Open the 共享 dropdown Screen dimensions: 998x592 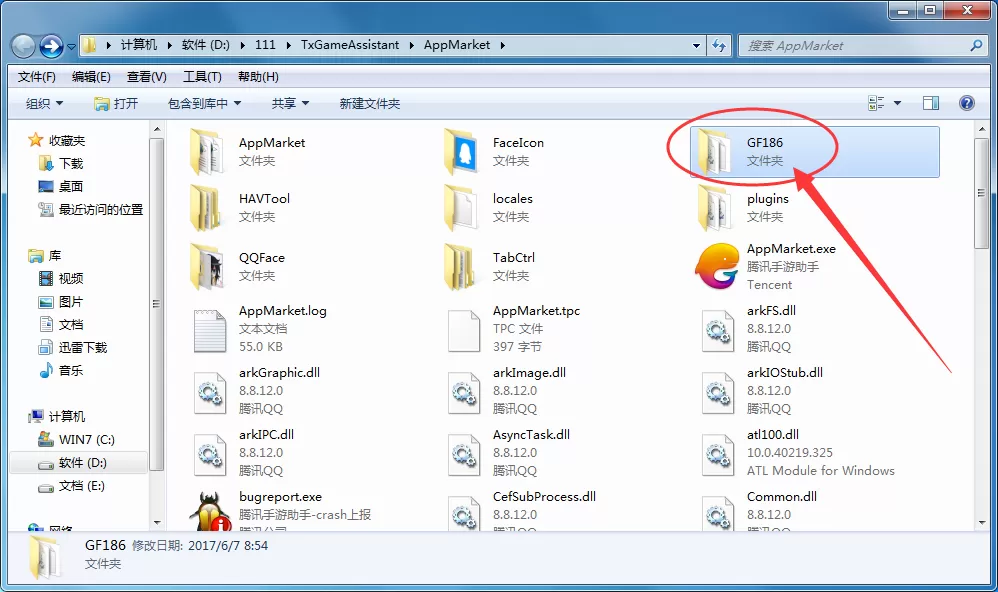[x=290, y=103]
